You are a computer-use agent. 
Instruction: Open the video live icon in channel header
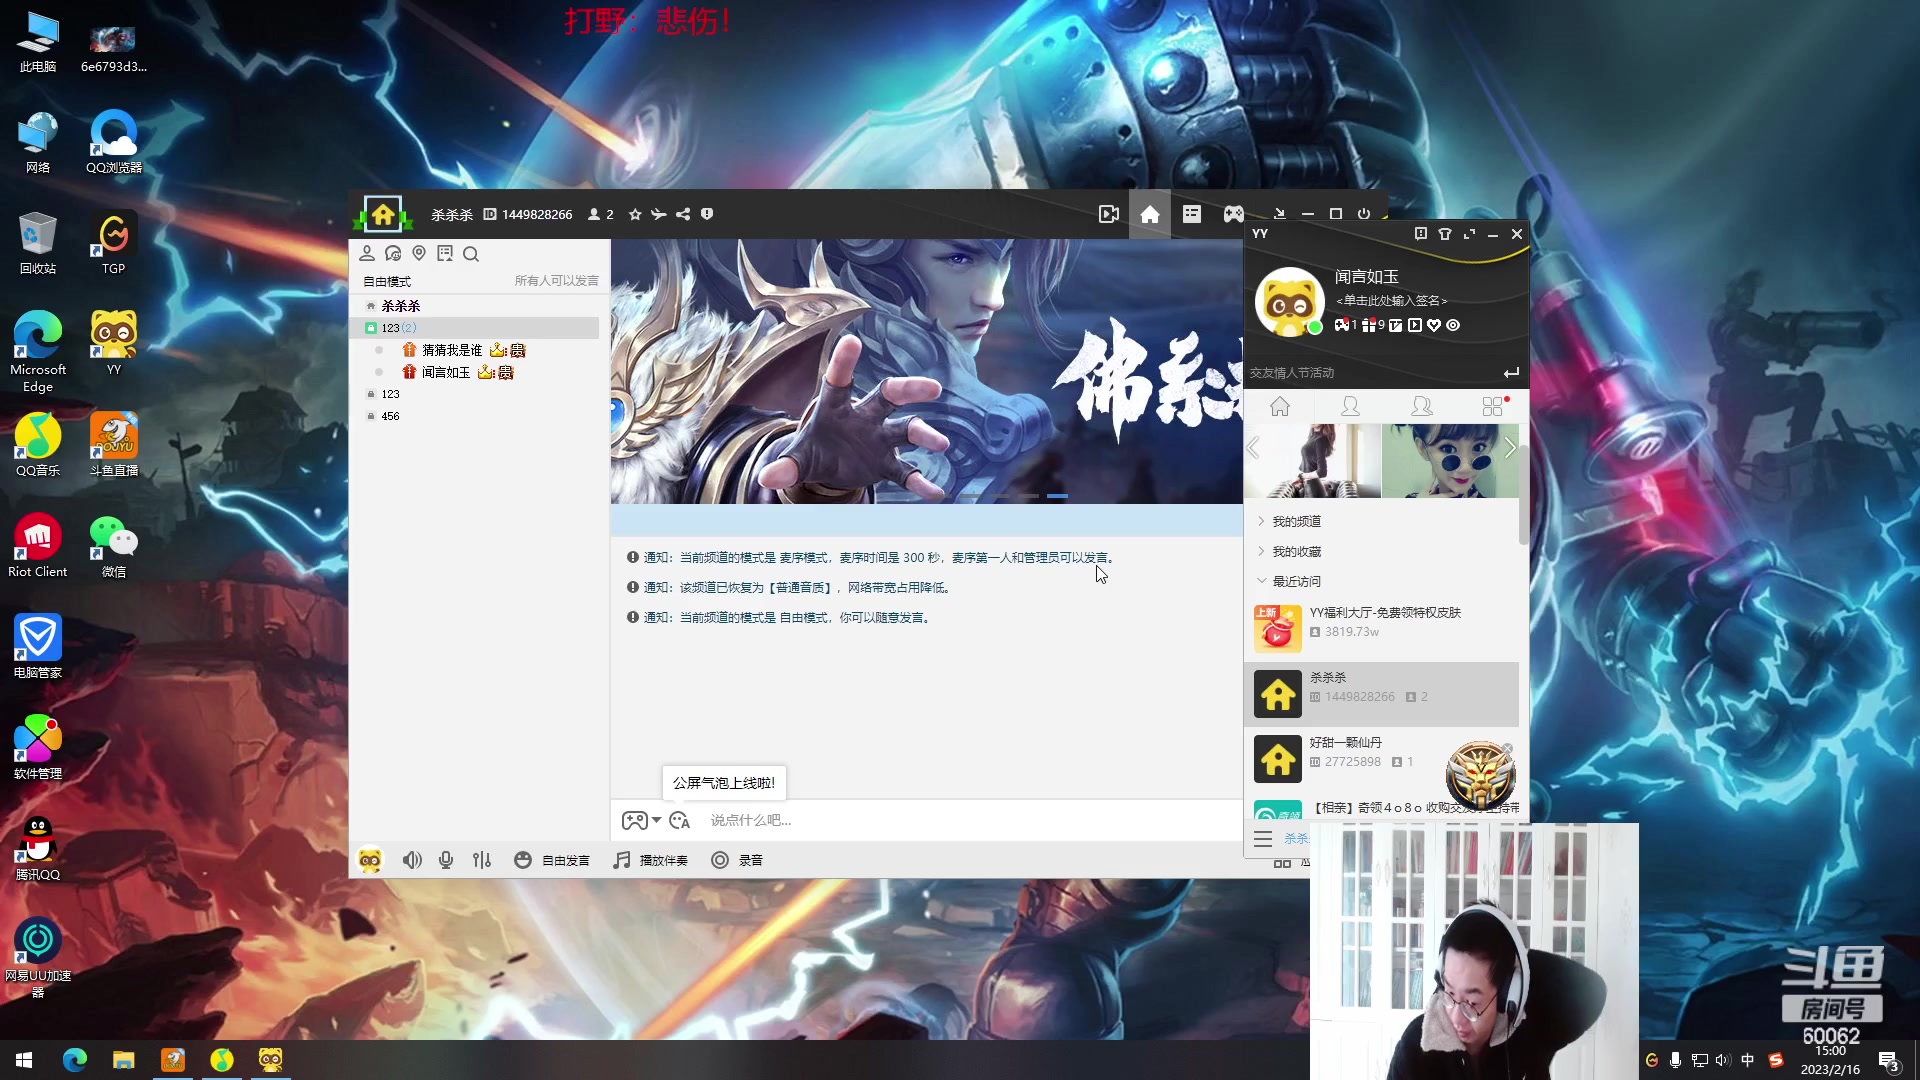click(1108, 214)
